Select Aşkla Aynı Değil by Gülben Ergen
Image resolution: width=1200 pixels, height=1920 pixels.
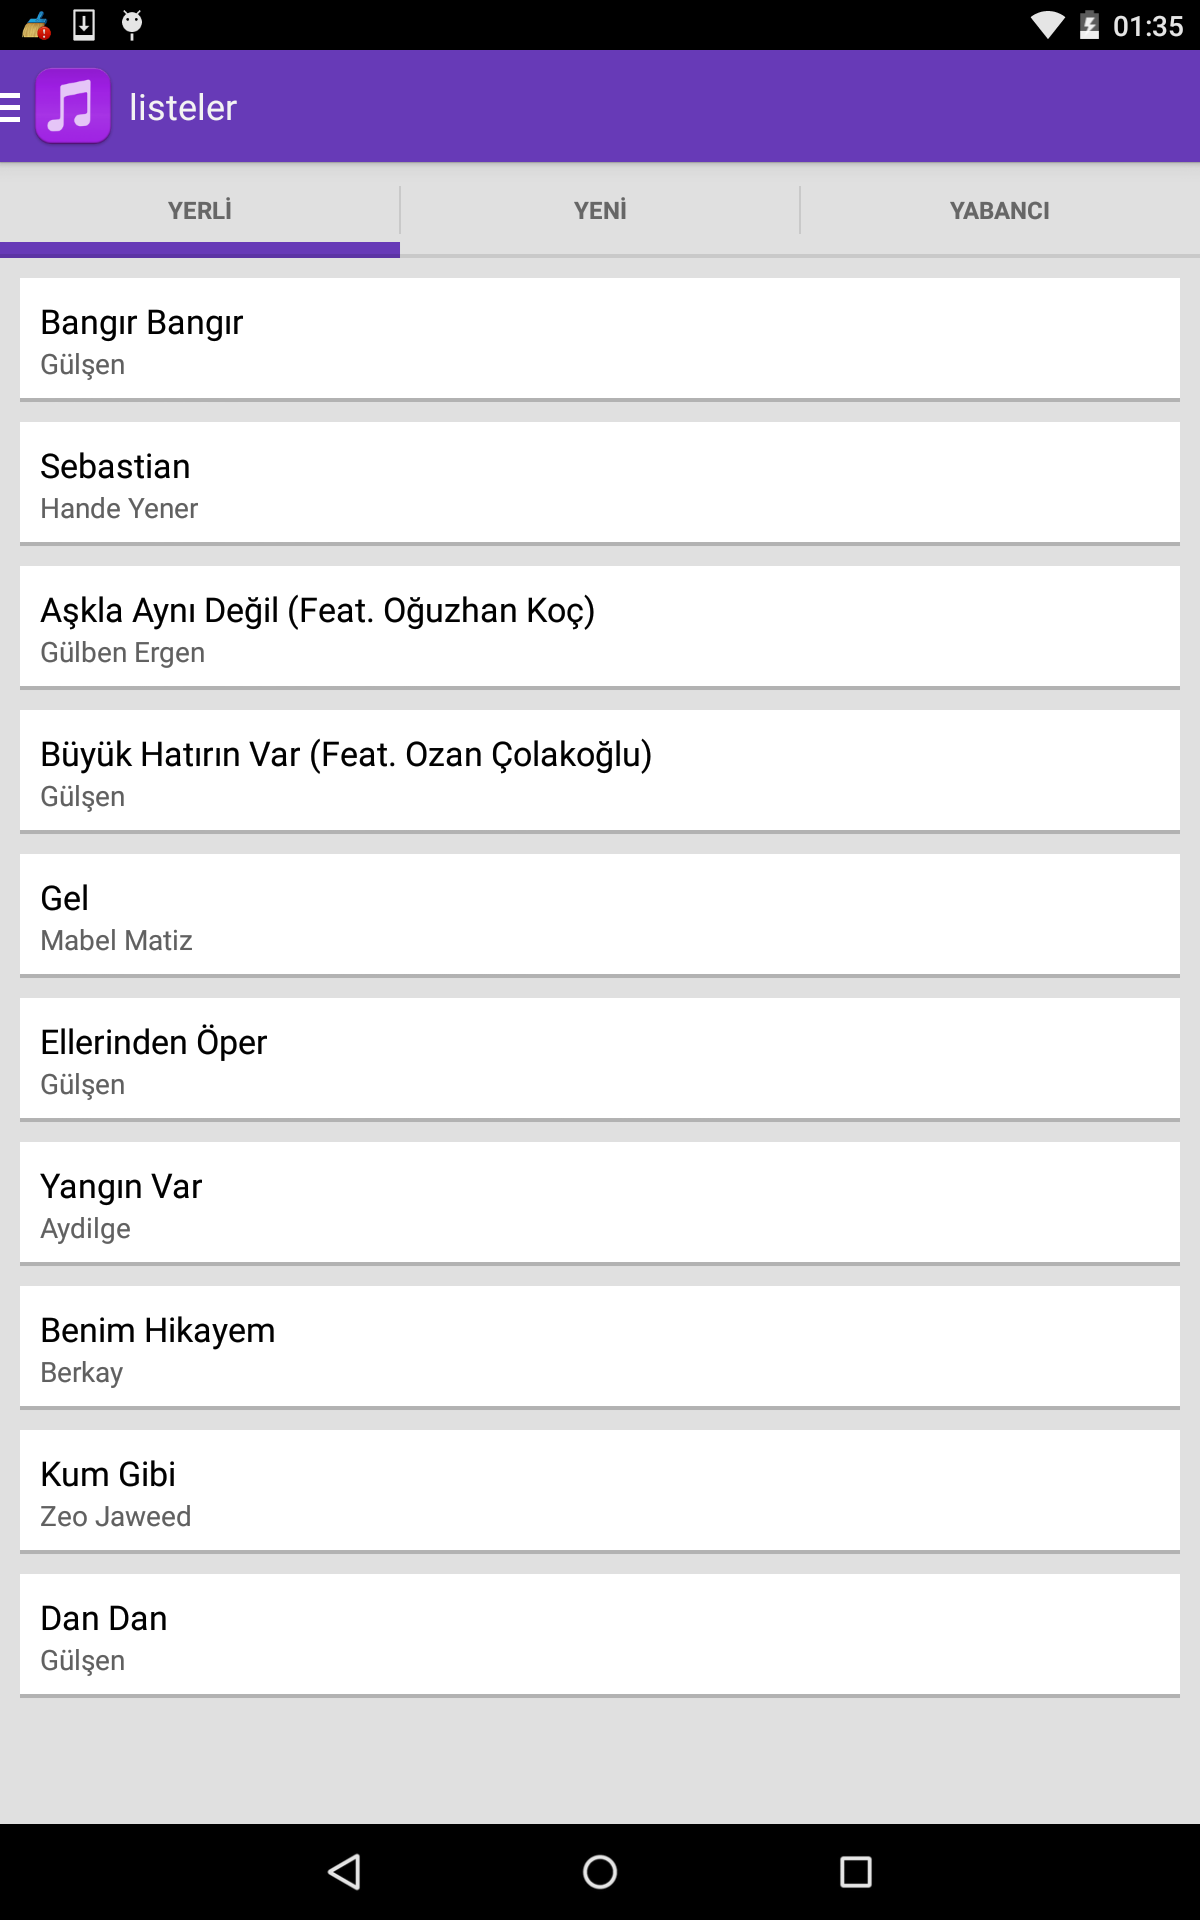(600, 627)
